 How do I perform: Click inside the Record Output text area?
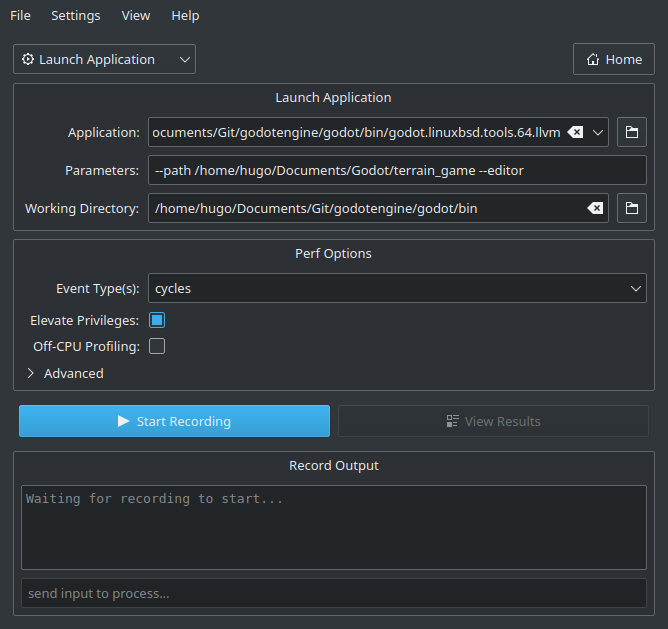[333, 527]
